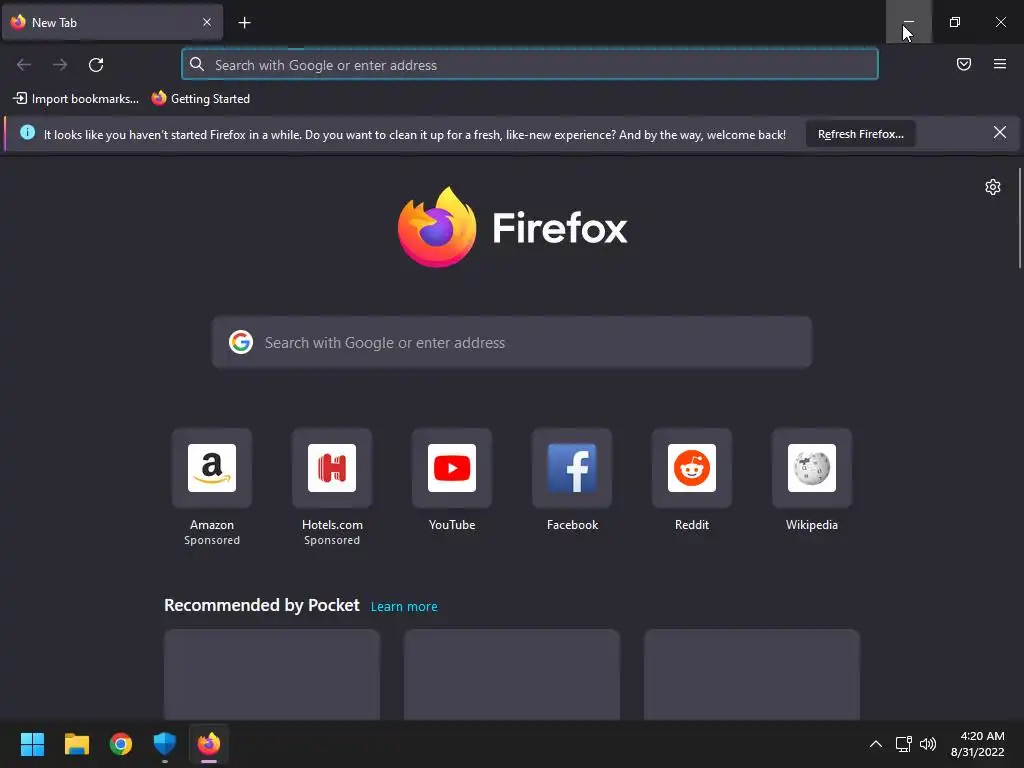Focus the address bar search field
Image resolution: width=1024 pixels, height=768 pixels.
(x=530, y=65)
